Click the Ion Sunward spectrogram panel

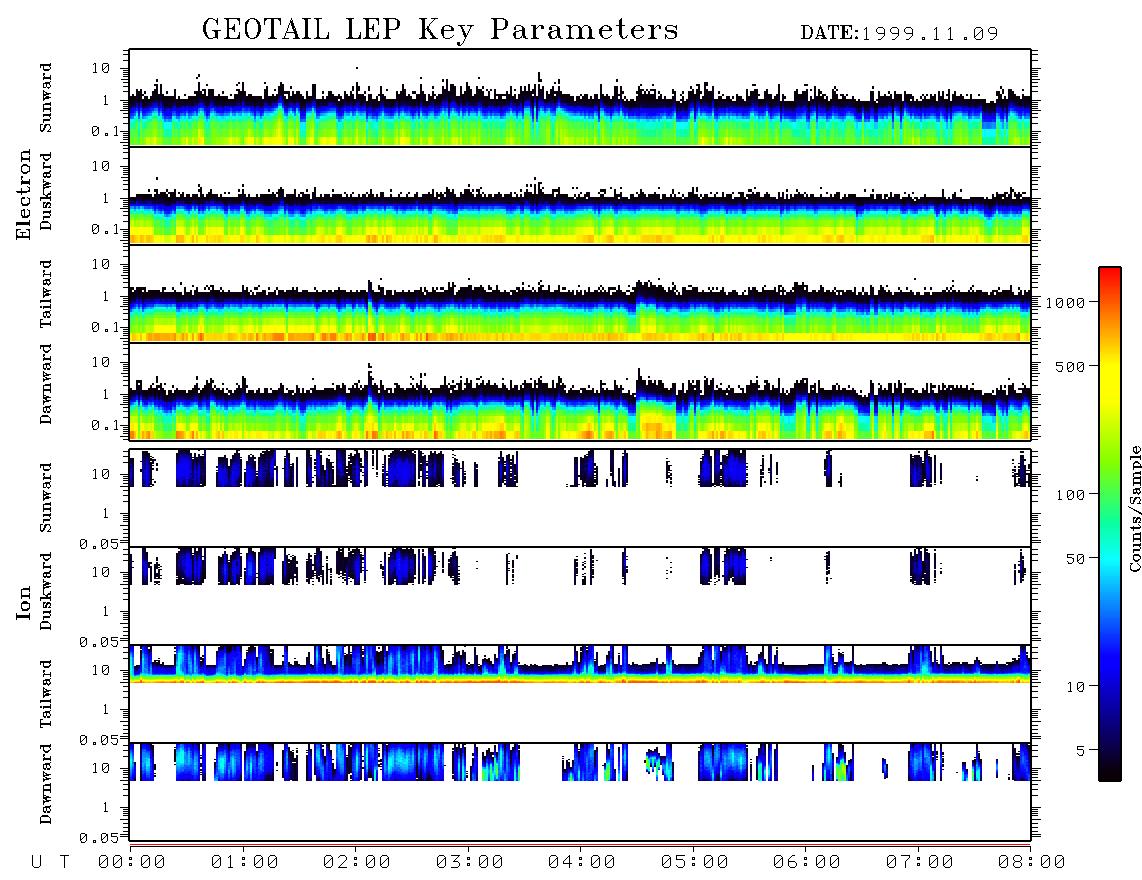coord(580,498)
